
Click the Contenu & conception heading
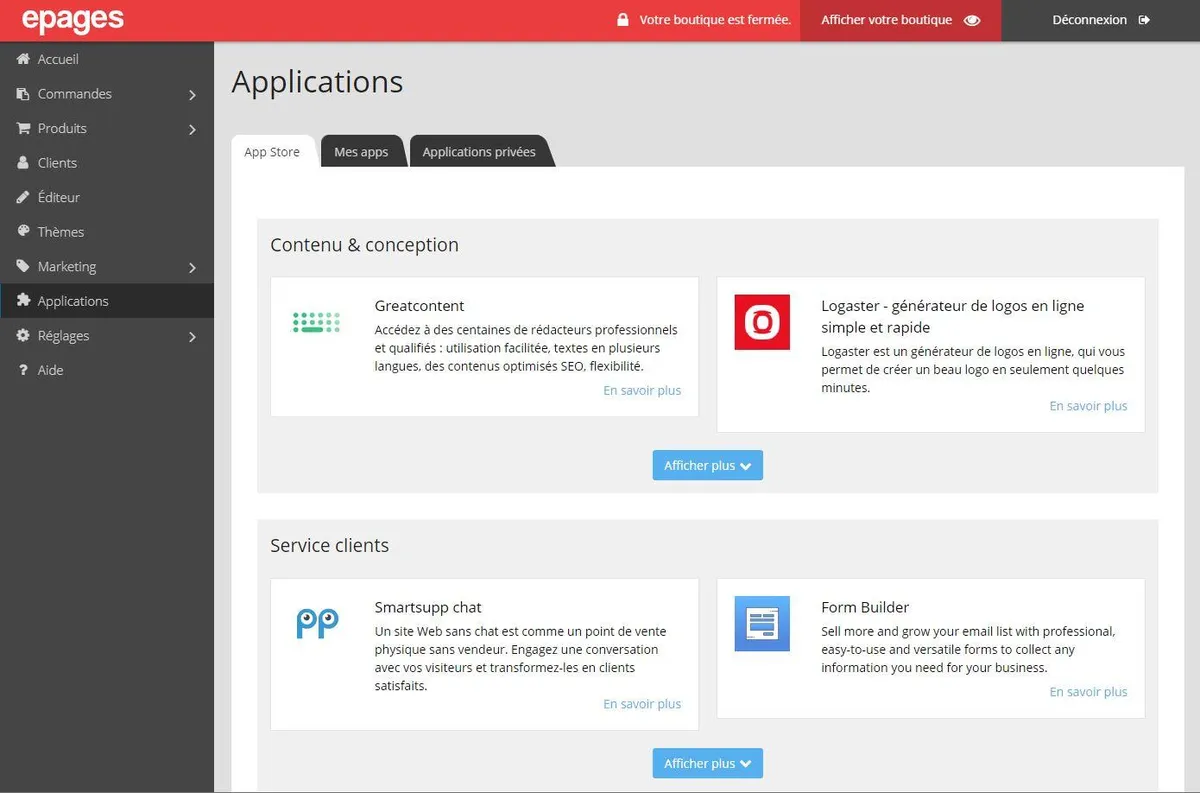pyautogui.click(x=364, y=245)
